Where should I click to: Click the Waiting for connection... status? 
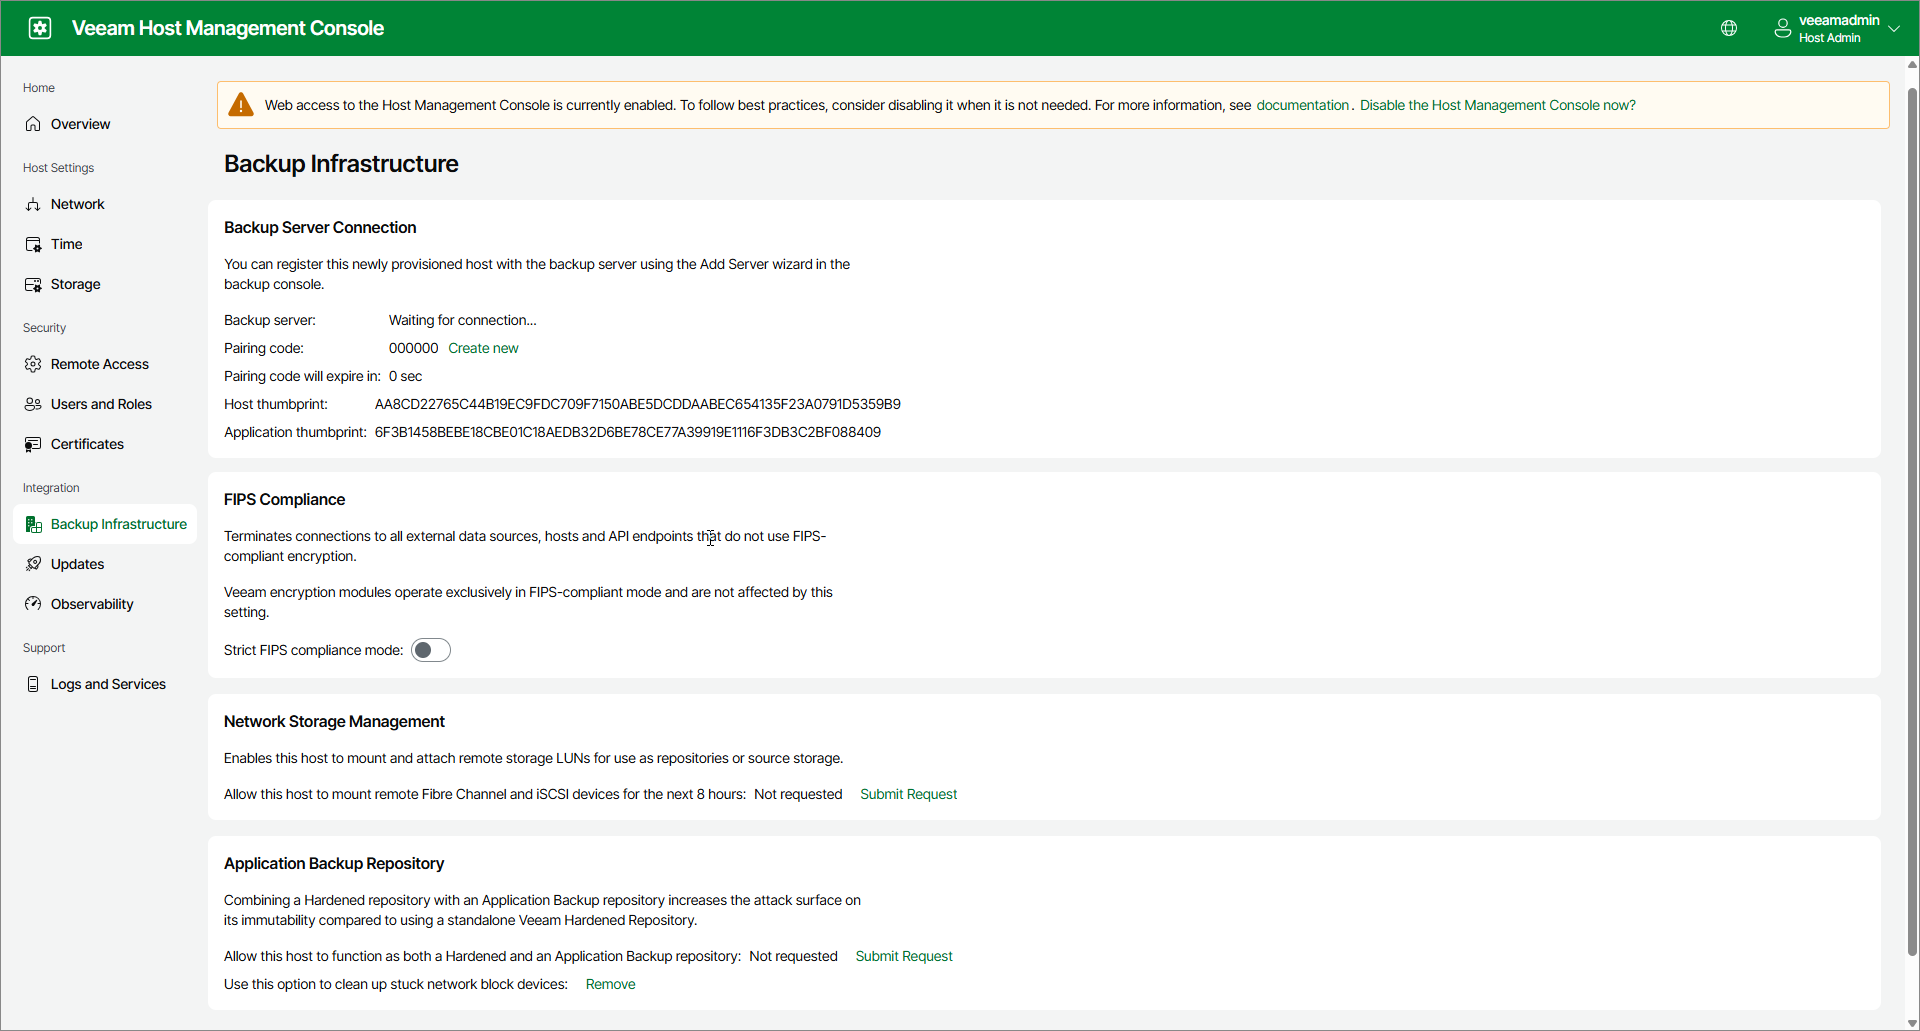point(462,320)
